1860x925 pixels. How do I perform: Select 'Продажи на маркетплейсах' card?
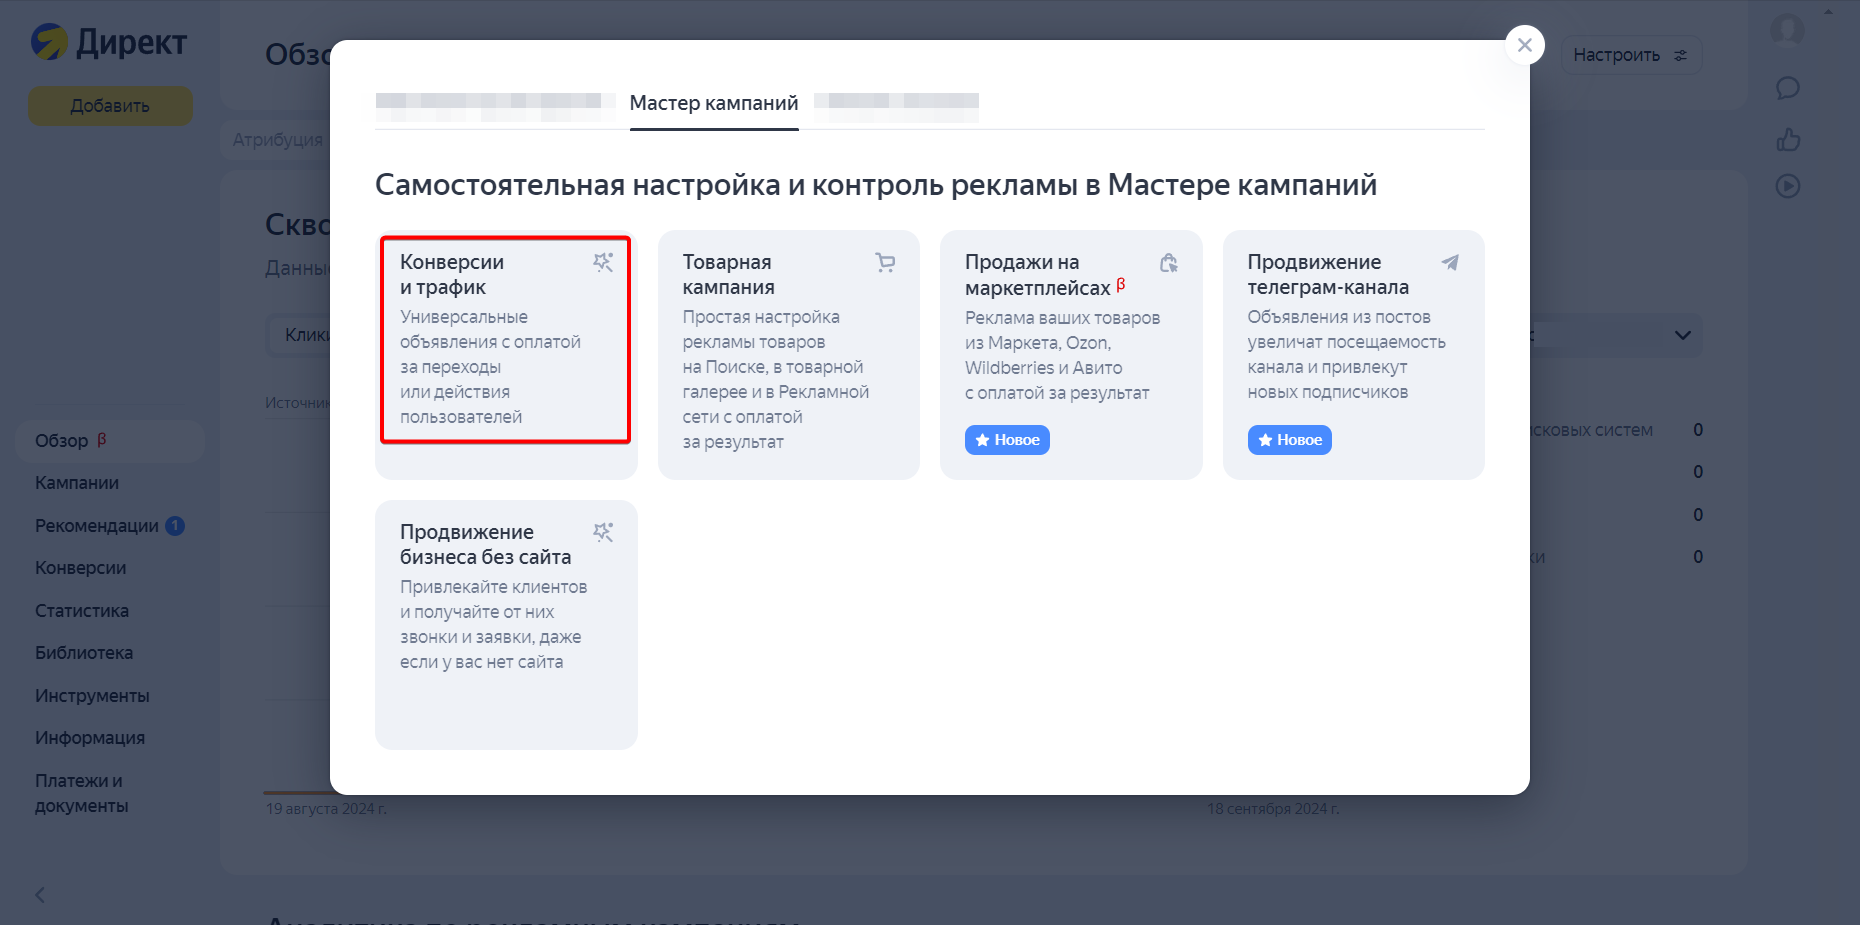coord(1071,355)
